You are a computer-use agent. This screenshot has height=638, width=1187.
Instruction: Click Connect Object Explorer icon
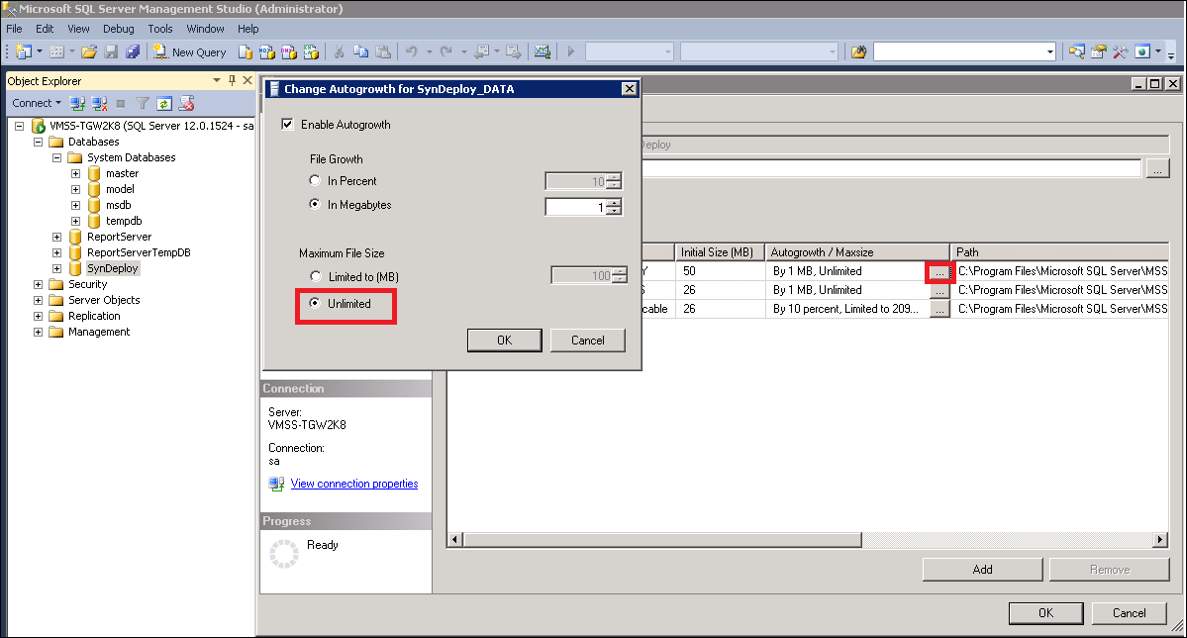click(x=77, y=103)
